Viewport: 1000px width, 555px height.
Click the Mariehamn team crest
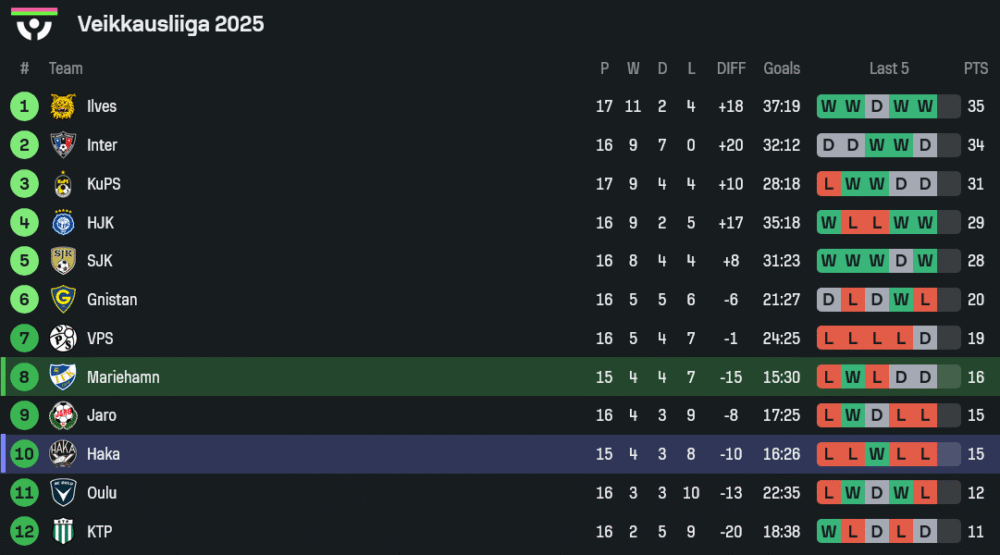click(x=63, y=377)
